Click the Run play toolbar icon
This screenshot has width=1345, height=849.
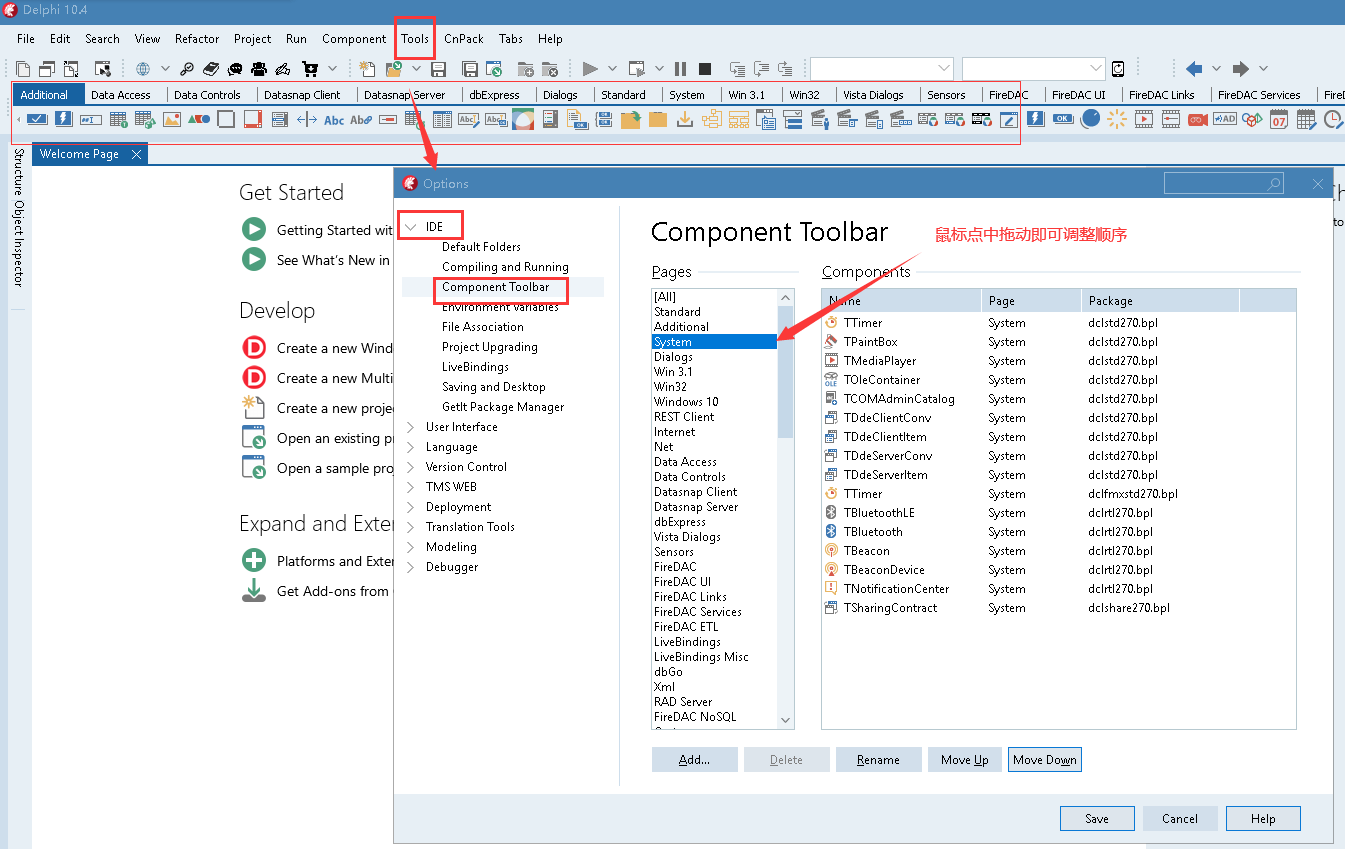tap(590, 69)
